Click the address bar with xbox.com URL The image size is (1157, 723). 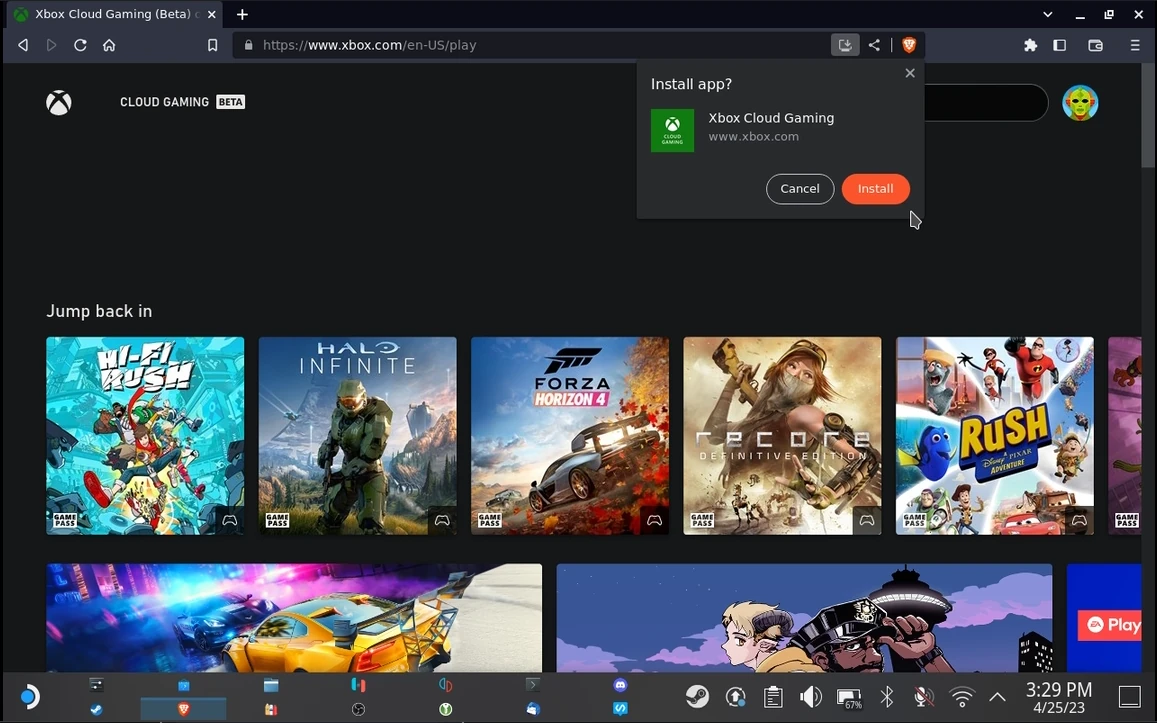click(x=531, y=45)
